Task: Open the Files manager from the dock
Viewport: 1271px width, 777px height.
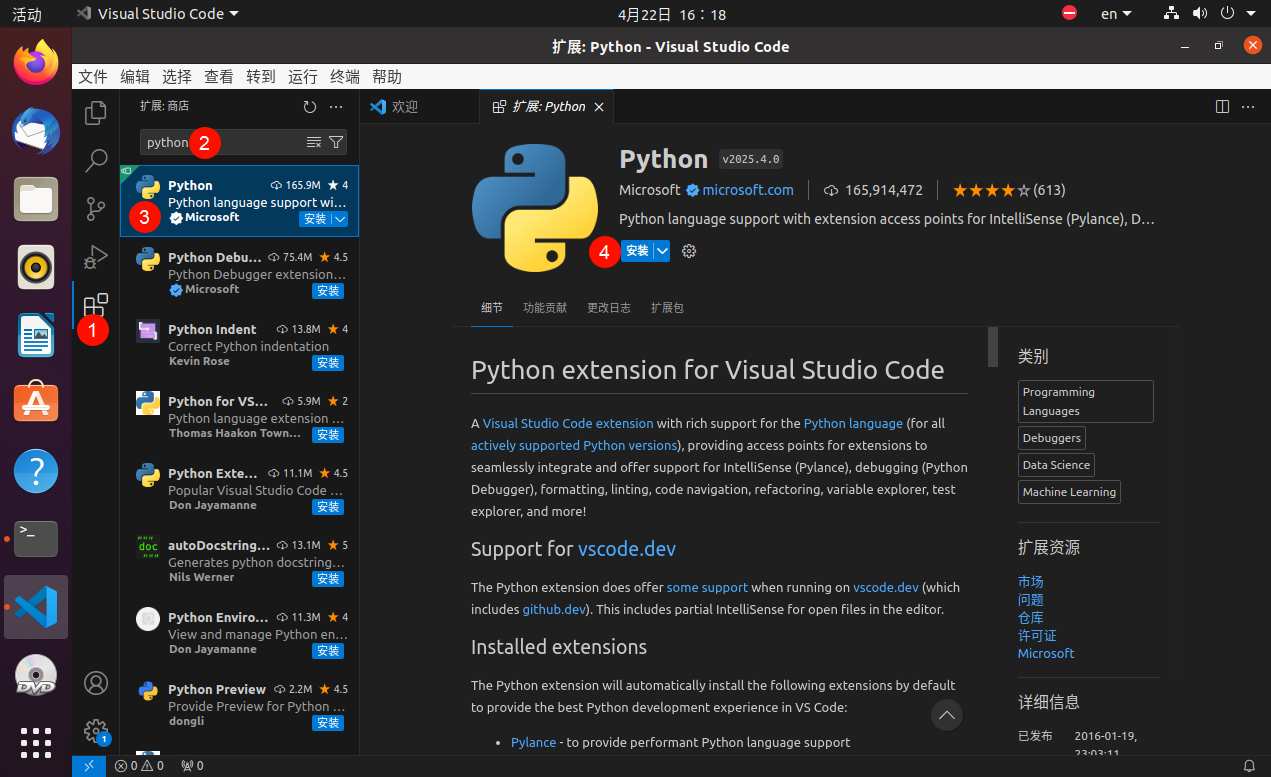Action: pyautogui.click(x=36, y=199)
